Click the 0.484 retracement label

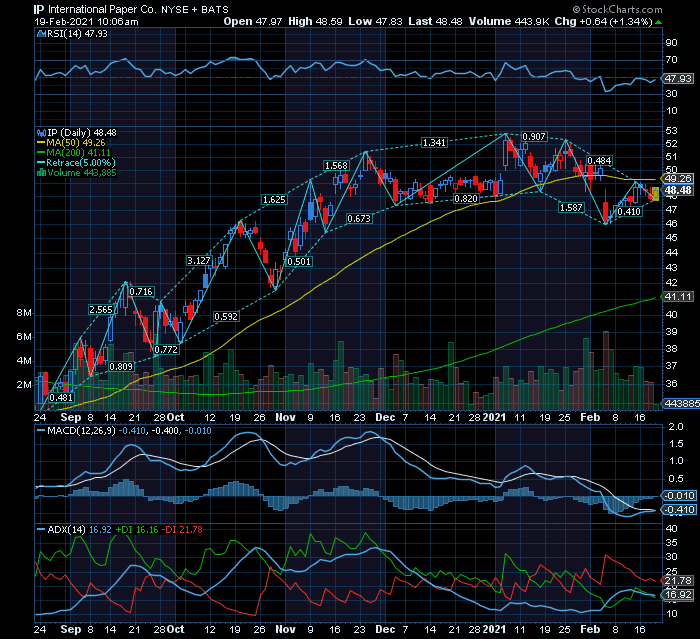[599, 161]
